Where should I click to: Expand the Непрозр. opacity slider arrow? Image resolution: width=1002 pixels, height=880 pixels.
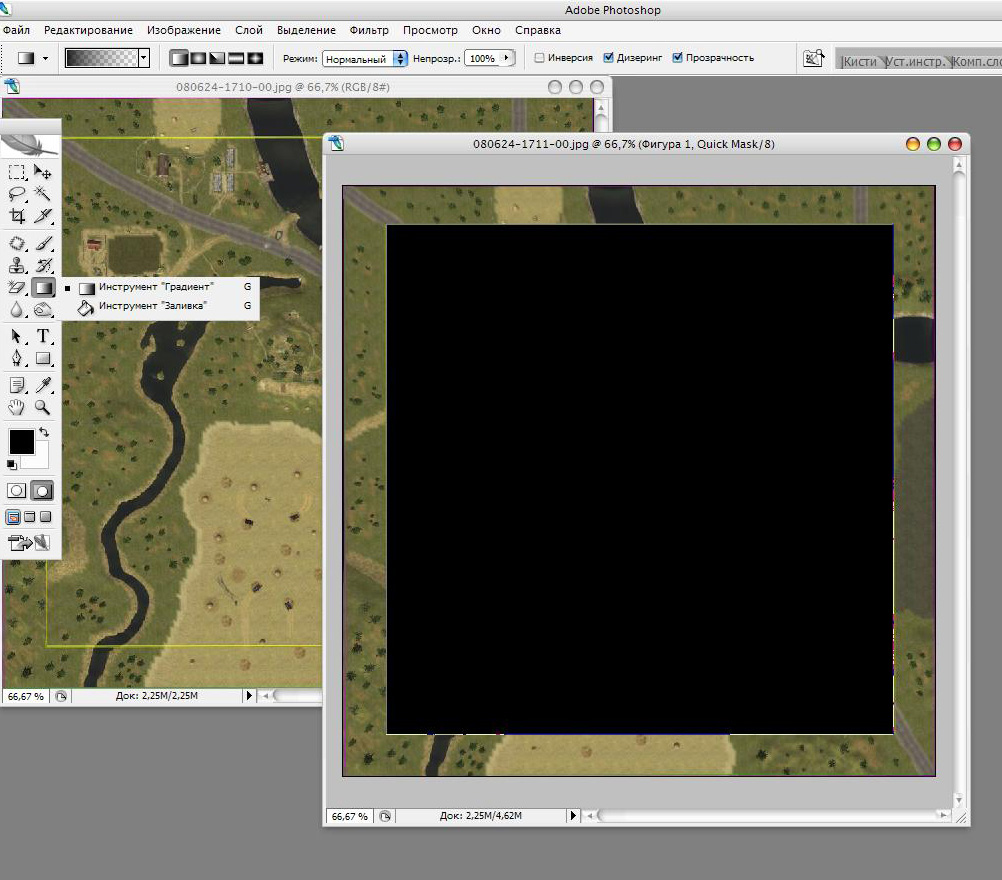pyautogui.click(x=507, y=59)
